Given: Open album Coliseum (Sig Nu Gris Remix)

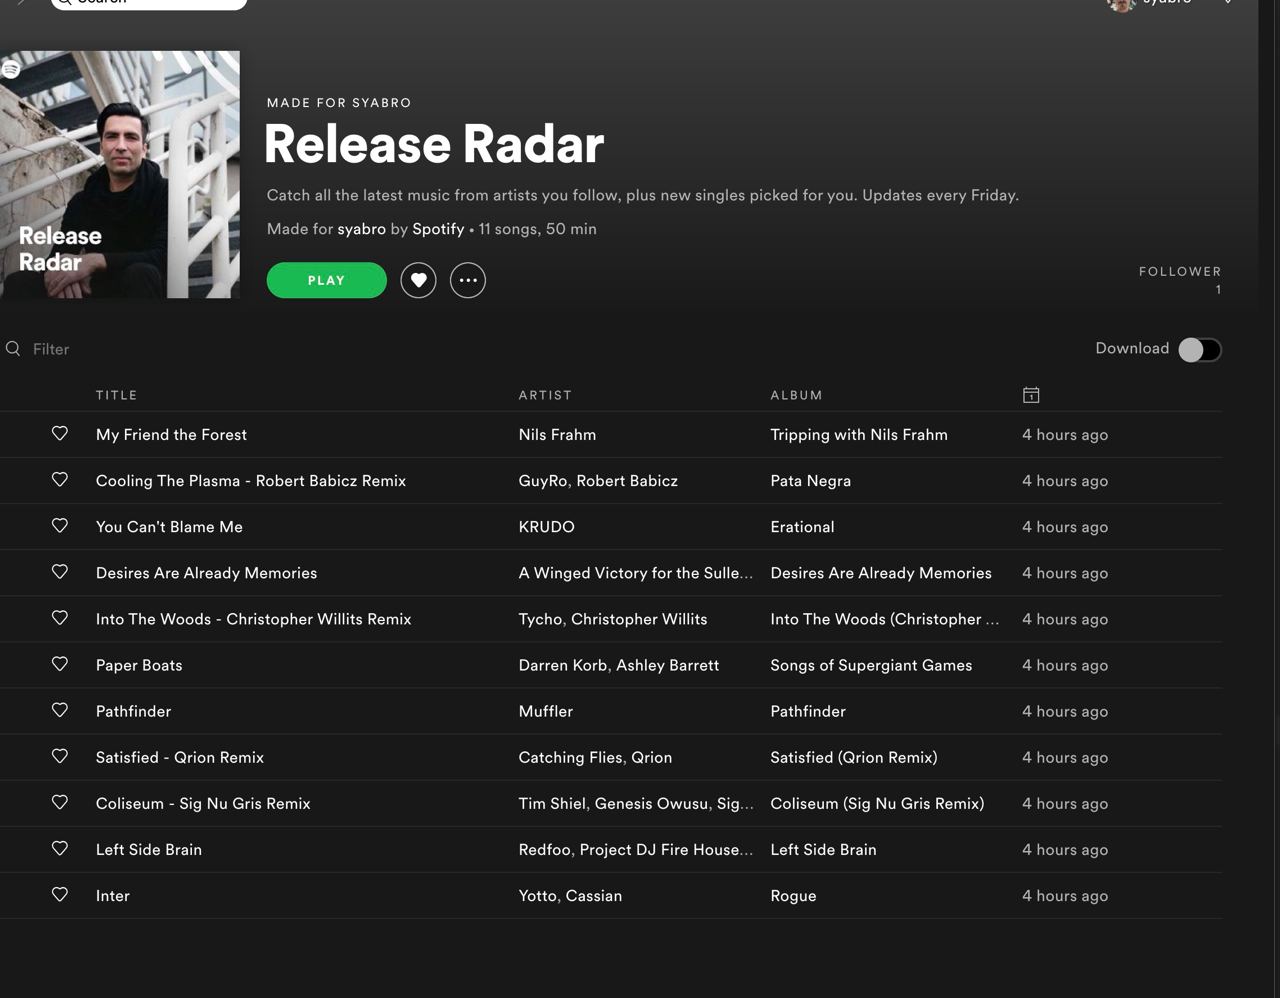Looking at the screenshot, I should point(877,803).
